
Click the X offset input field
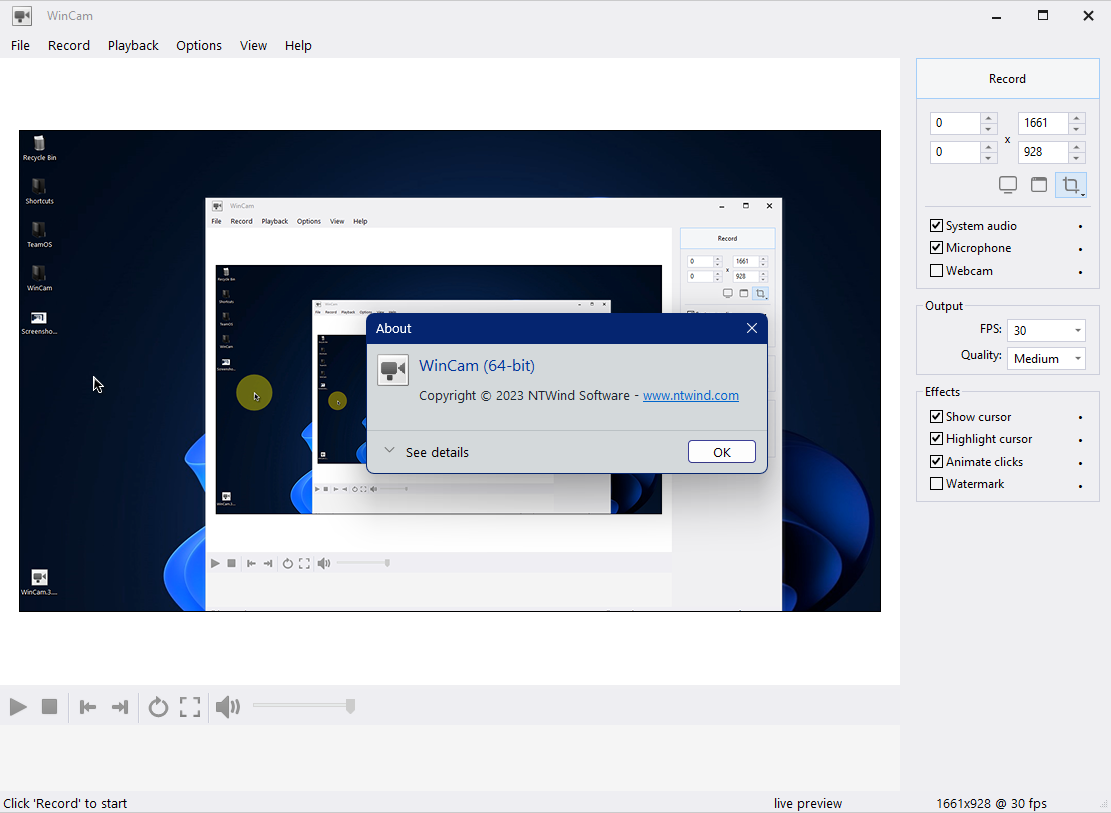[x=955, y=123]
